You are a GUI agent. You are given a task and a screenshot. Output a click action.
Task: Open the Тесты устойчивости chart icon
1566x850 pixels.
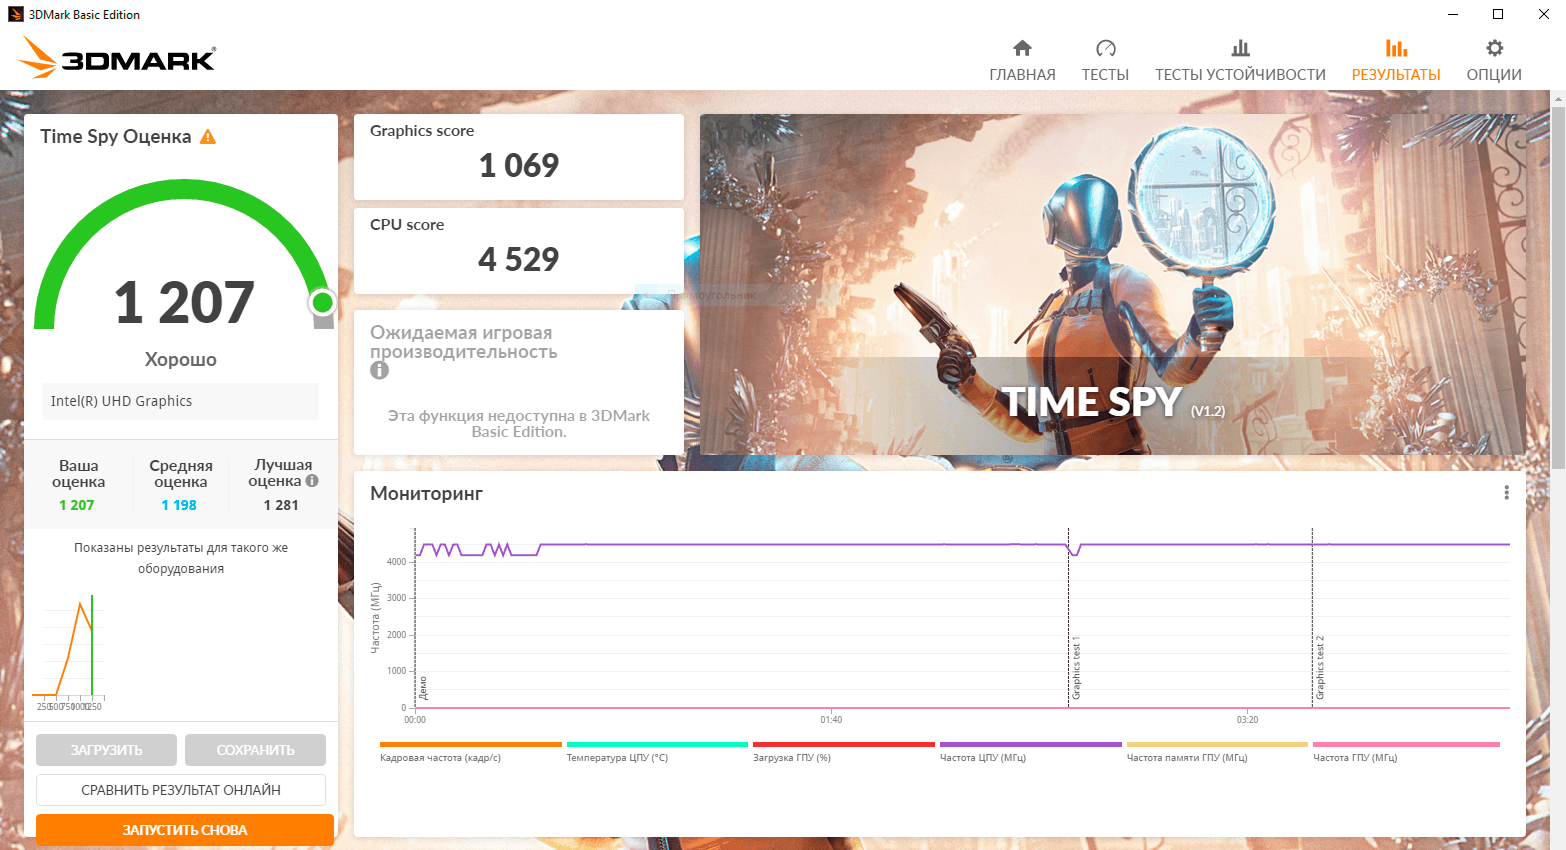pyautogui.click(x=1240, y=48)
